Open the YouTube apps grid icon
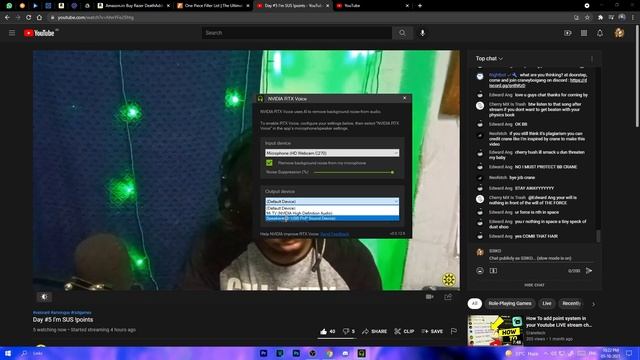This screenshot has width=640, height=360. [x=584, y=33]
